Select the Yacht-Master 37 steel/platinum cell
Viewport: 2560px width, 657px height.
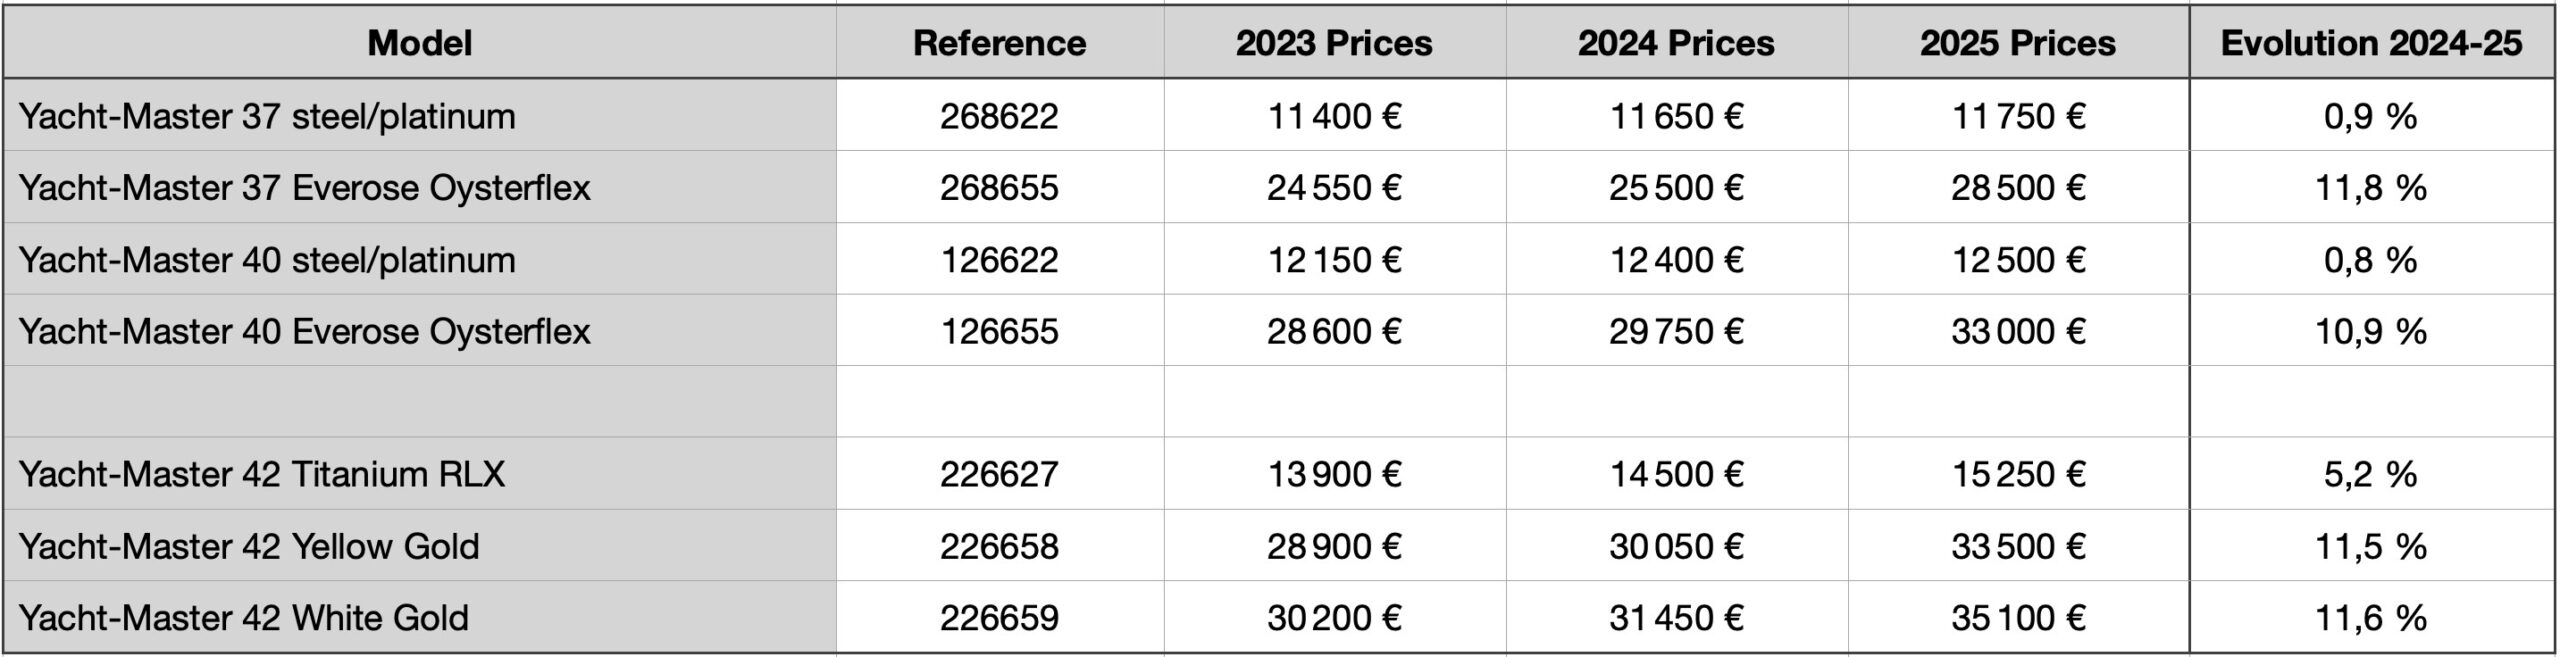[x=420, y=116]
